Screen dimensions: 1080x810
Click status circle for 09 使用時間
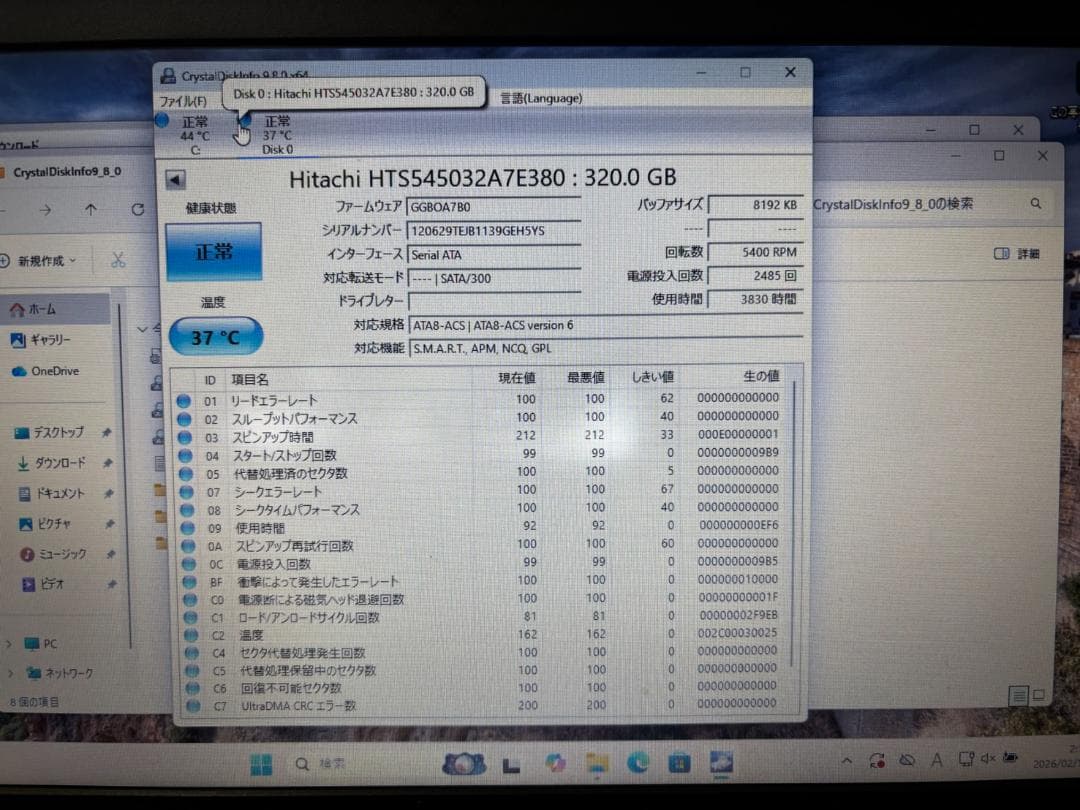188,528
